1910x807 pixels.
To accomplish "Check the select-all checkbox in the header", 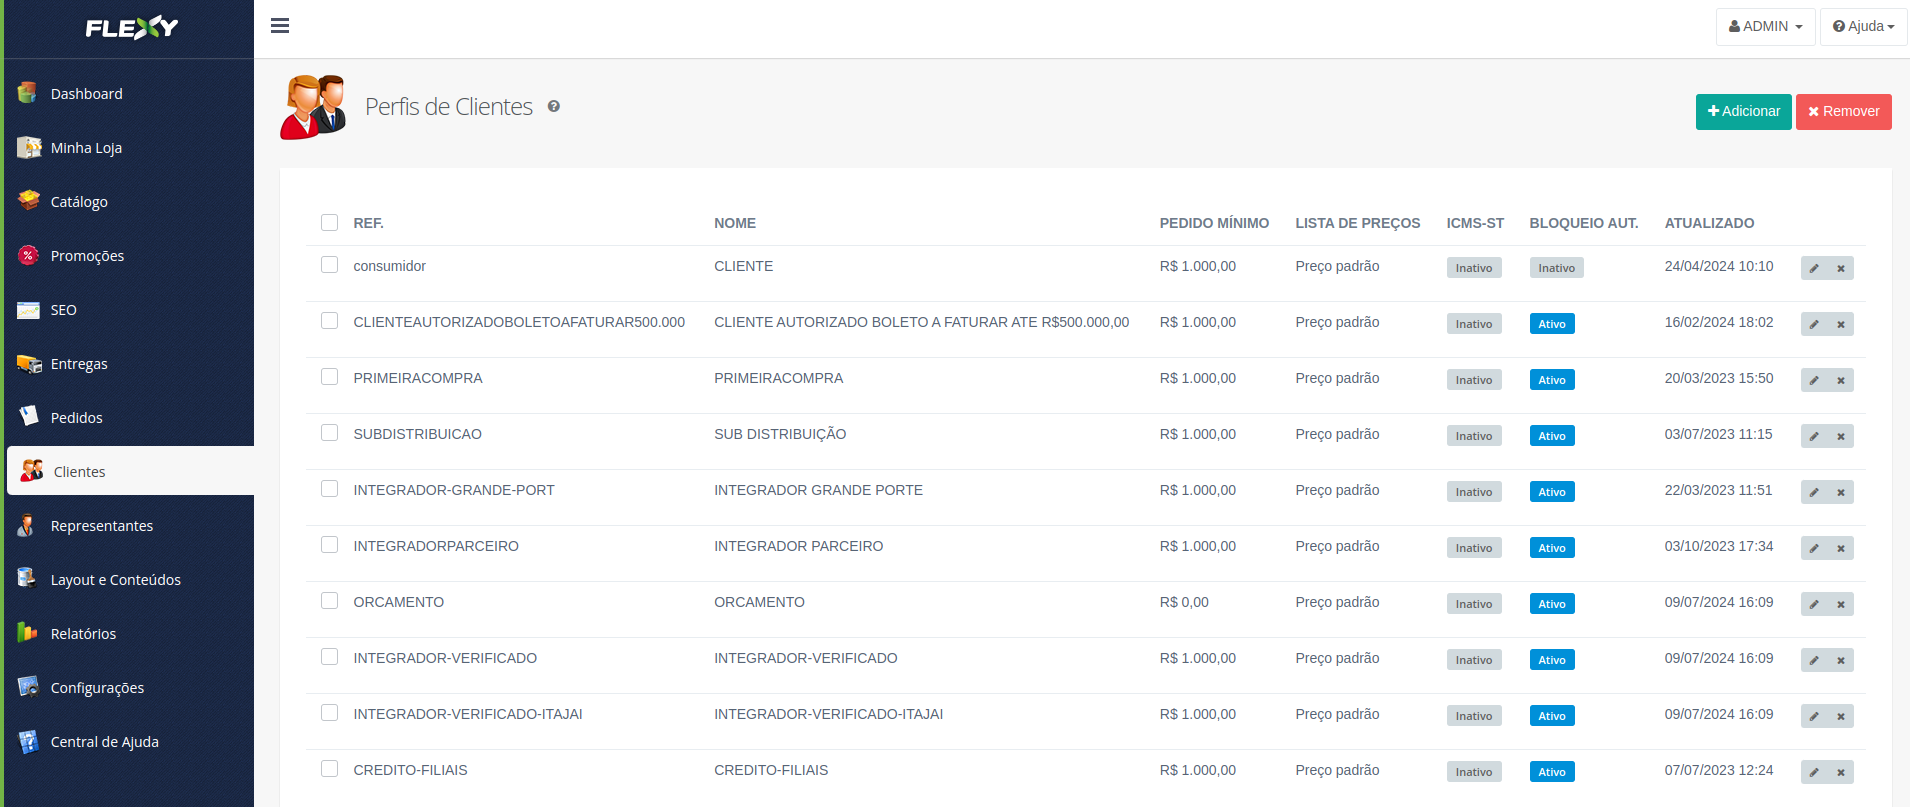I will 329,222.
